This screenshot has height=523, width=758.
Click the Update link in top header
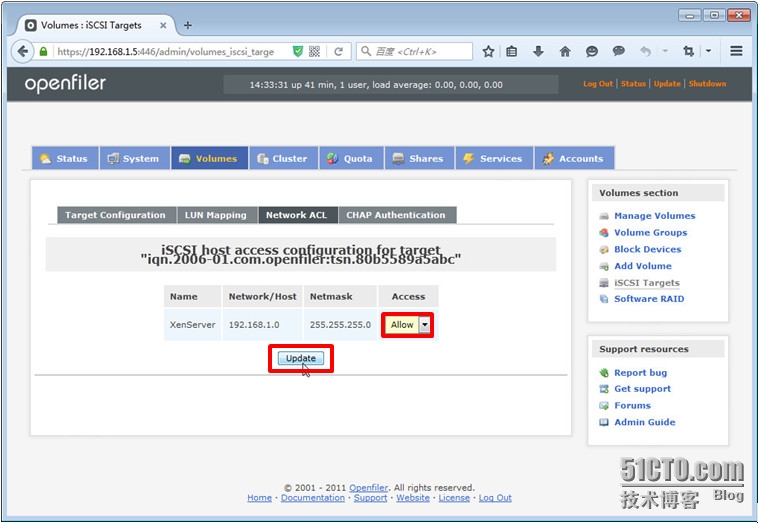667,84
